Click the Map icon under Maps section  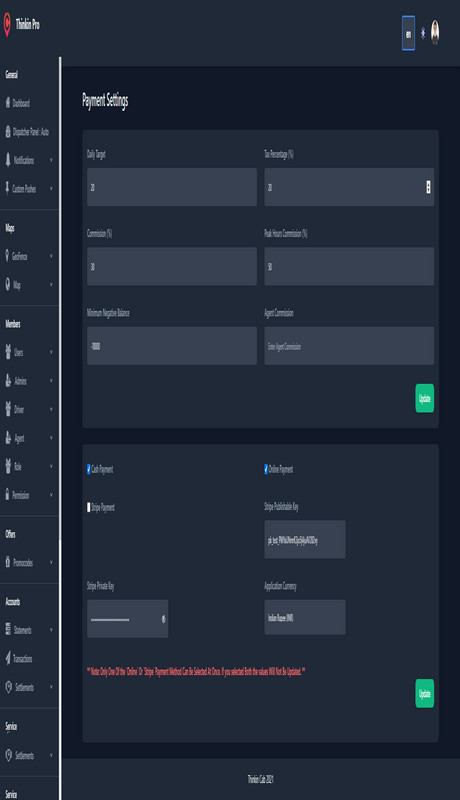(8, 285)
